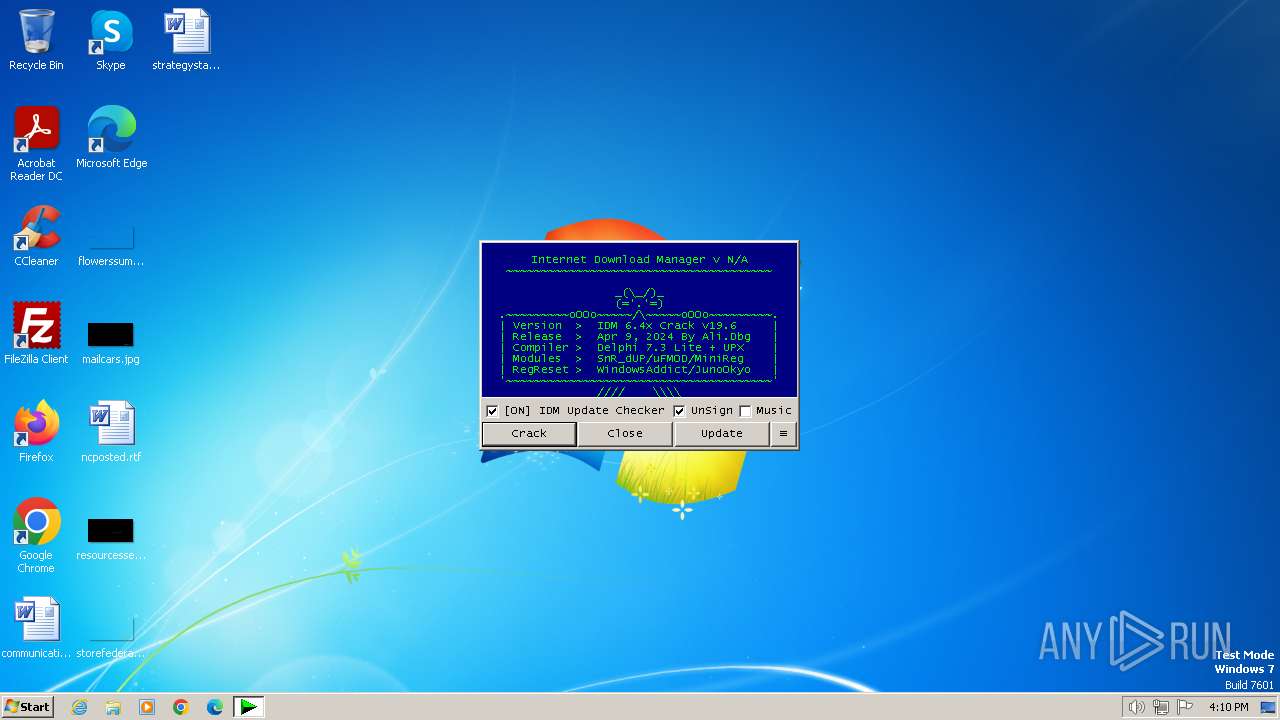Select the running crack app taskbar button
Image resolution: width=1280 pixels, height=720 pixels.
[x=248, y=707]
